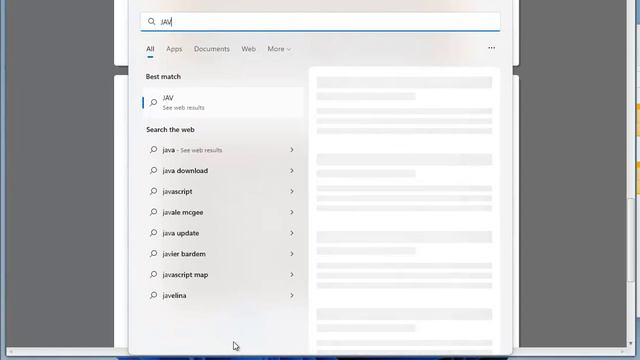Click search icon beside java web results
Screen dimensions: 640x360
click(x=153, y=149)
